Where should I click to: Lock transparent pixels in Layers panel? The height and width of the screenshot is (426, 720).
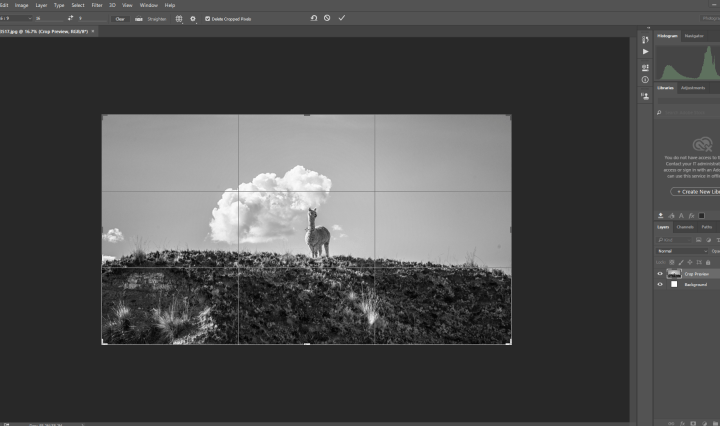[672, 263]
